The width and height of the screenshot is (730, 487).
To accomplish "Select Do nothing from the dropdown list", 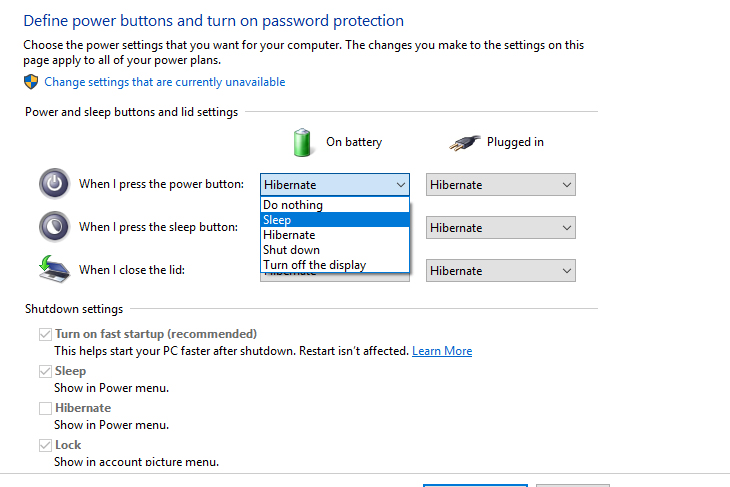I will pos(293,205).
